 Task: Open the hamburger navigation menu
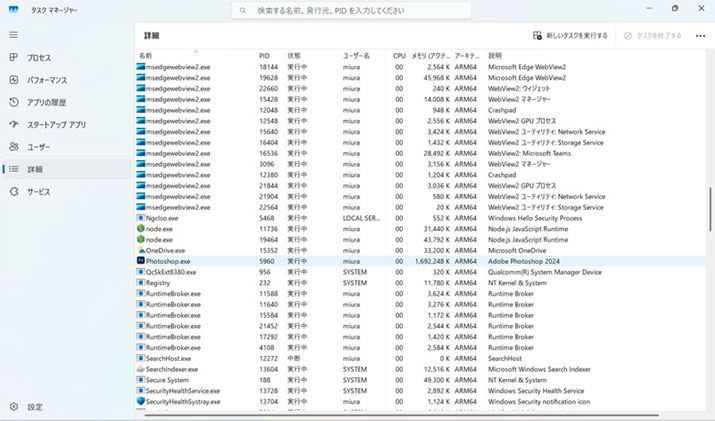point(13,35)
